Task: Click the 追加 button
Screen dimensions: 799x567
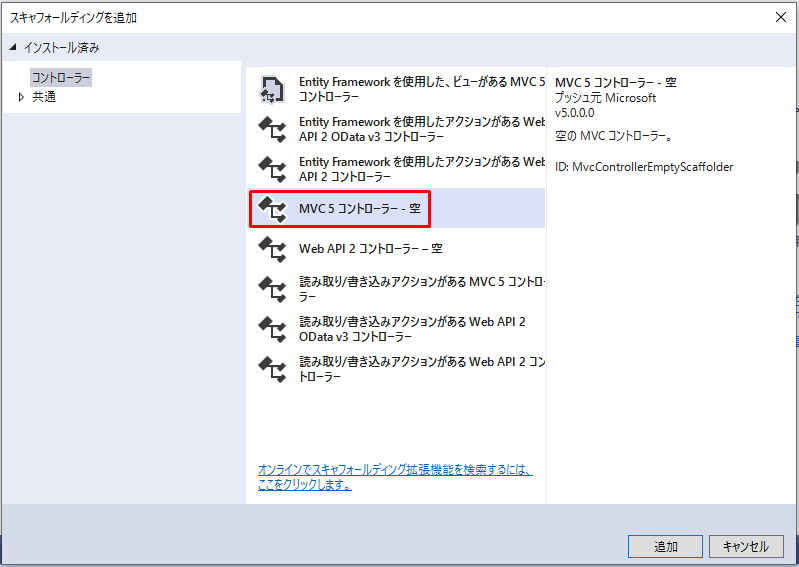Action: [x=665, y=547]
